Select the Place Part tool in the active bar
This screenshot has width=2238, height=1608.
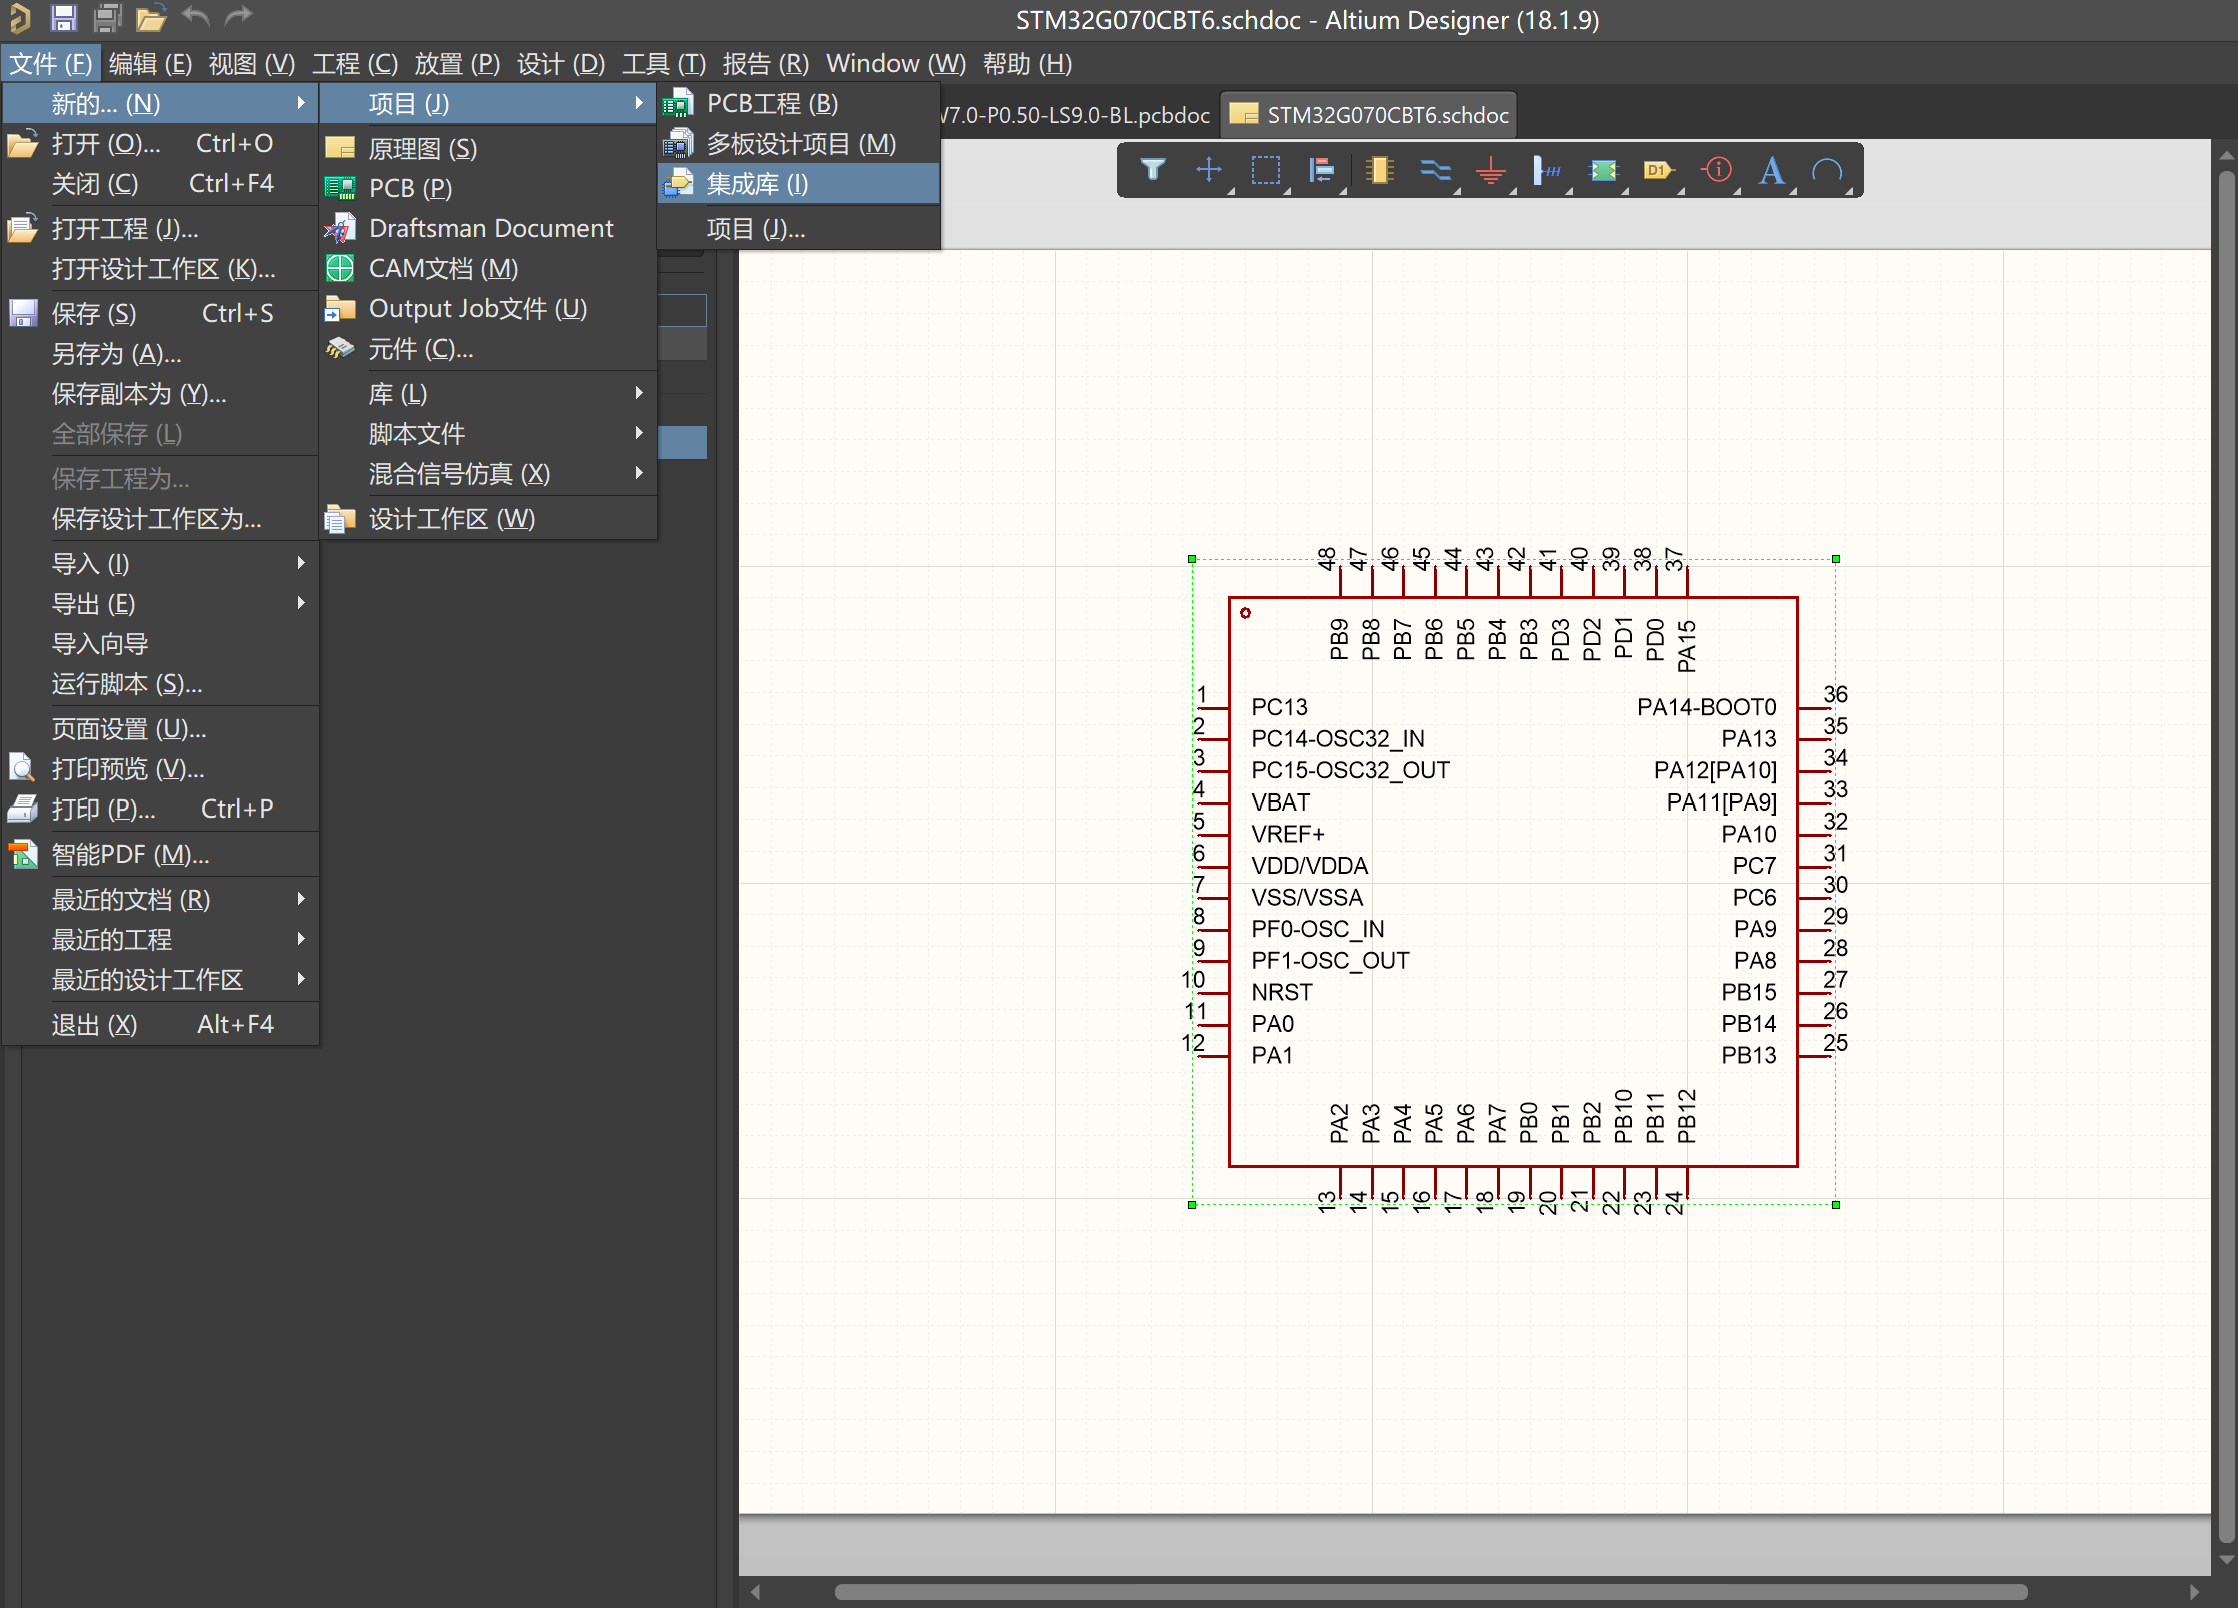(1379, 170)
